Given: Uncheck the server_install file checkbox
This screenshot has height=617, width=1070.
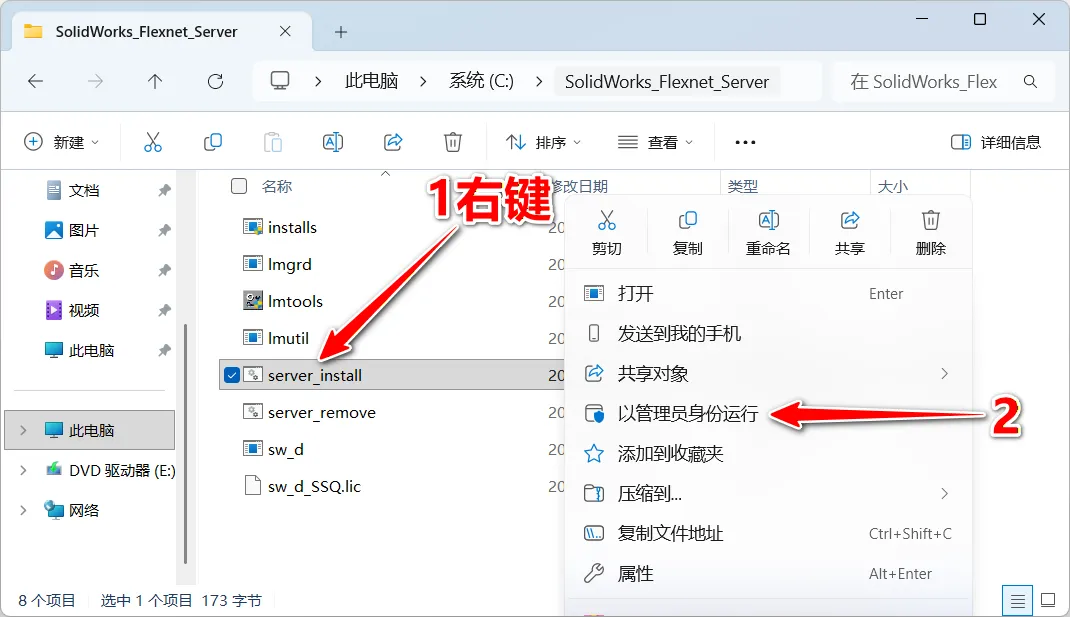Looking at the screenshot, I should coord(232,375).
